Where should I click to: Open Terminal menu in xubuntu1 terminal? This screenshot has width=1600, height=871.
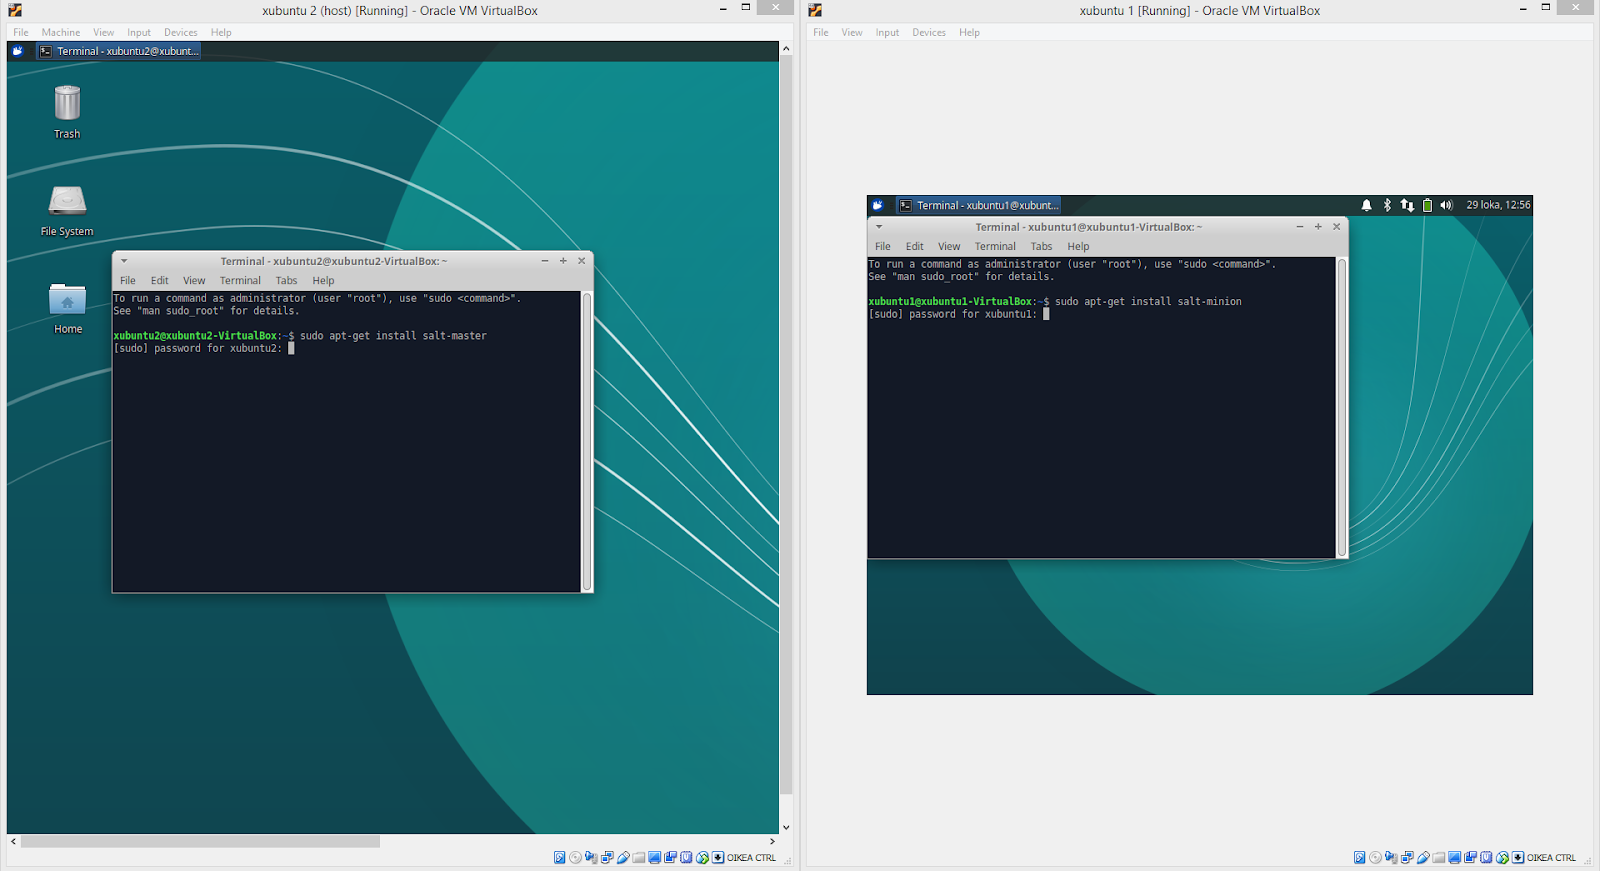tap(995, 247)
